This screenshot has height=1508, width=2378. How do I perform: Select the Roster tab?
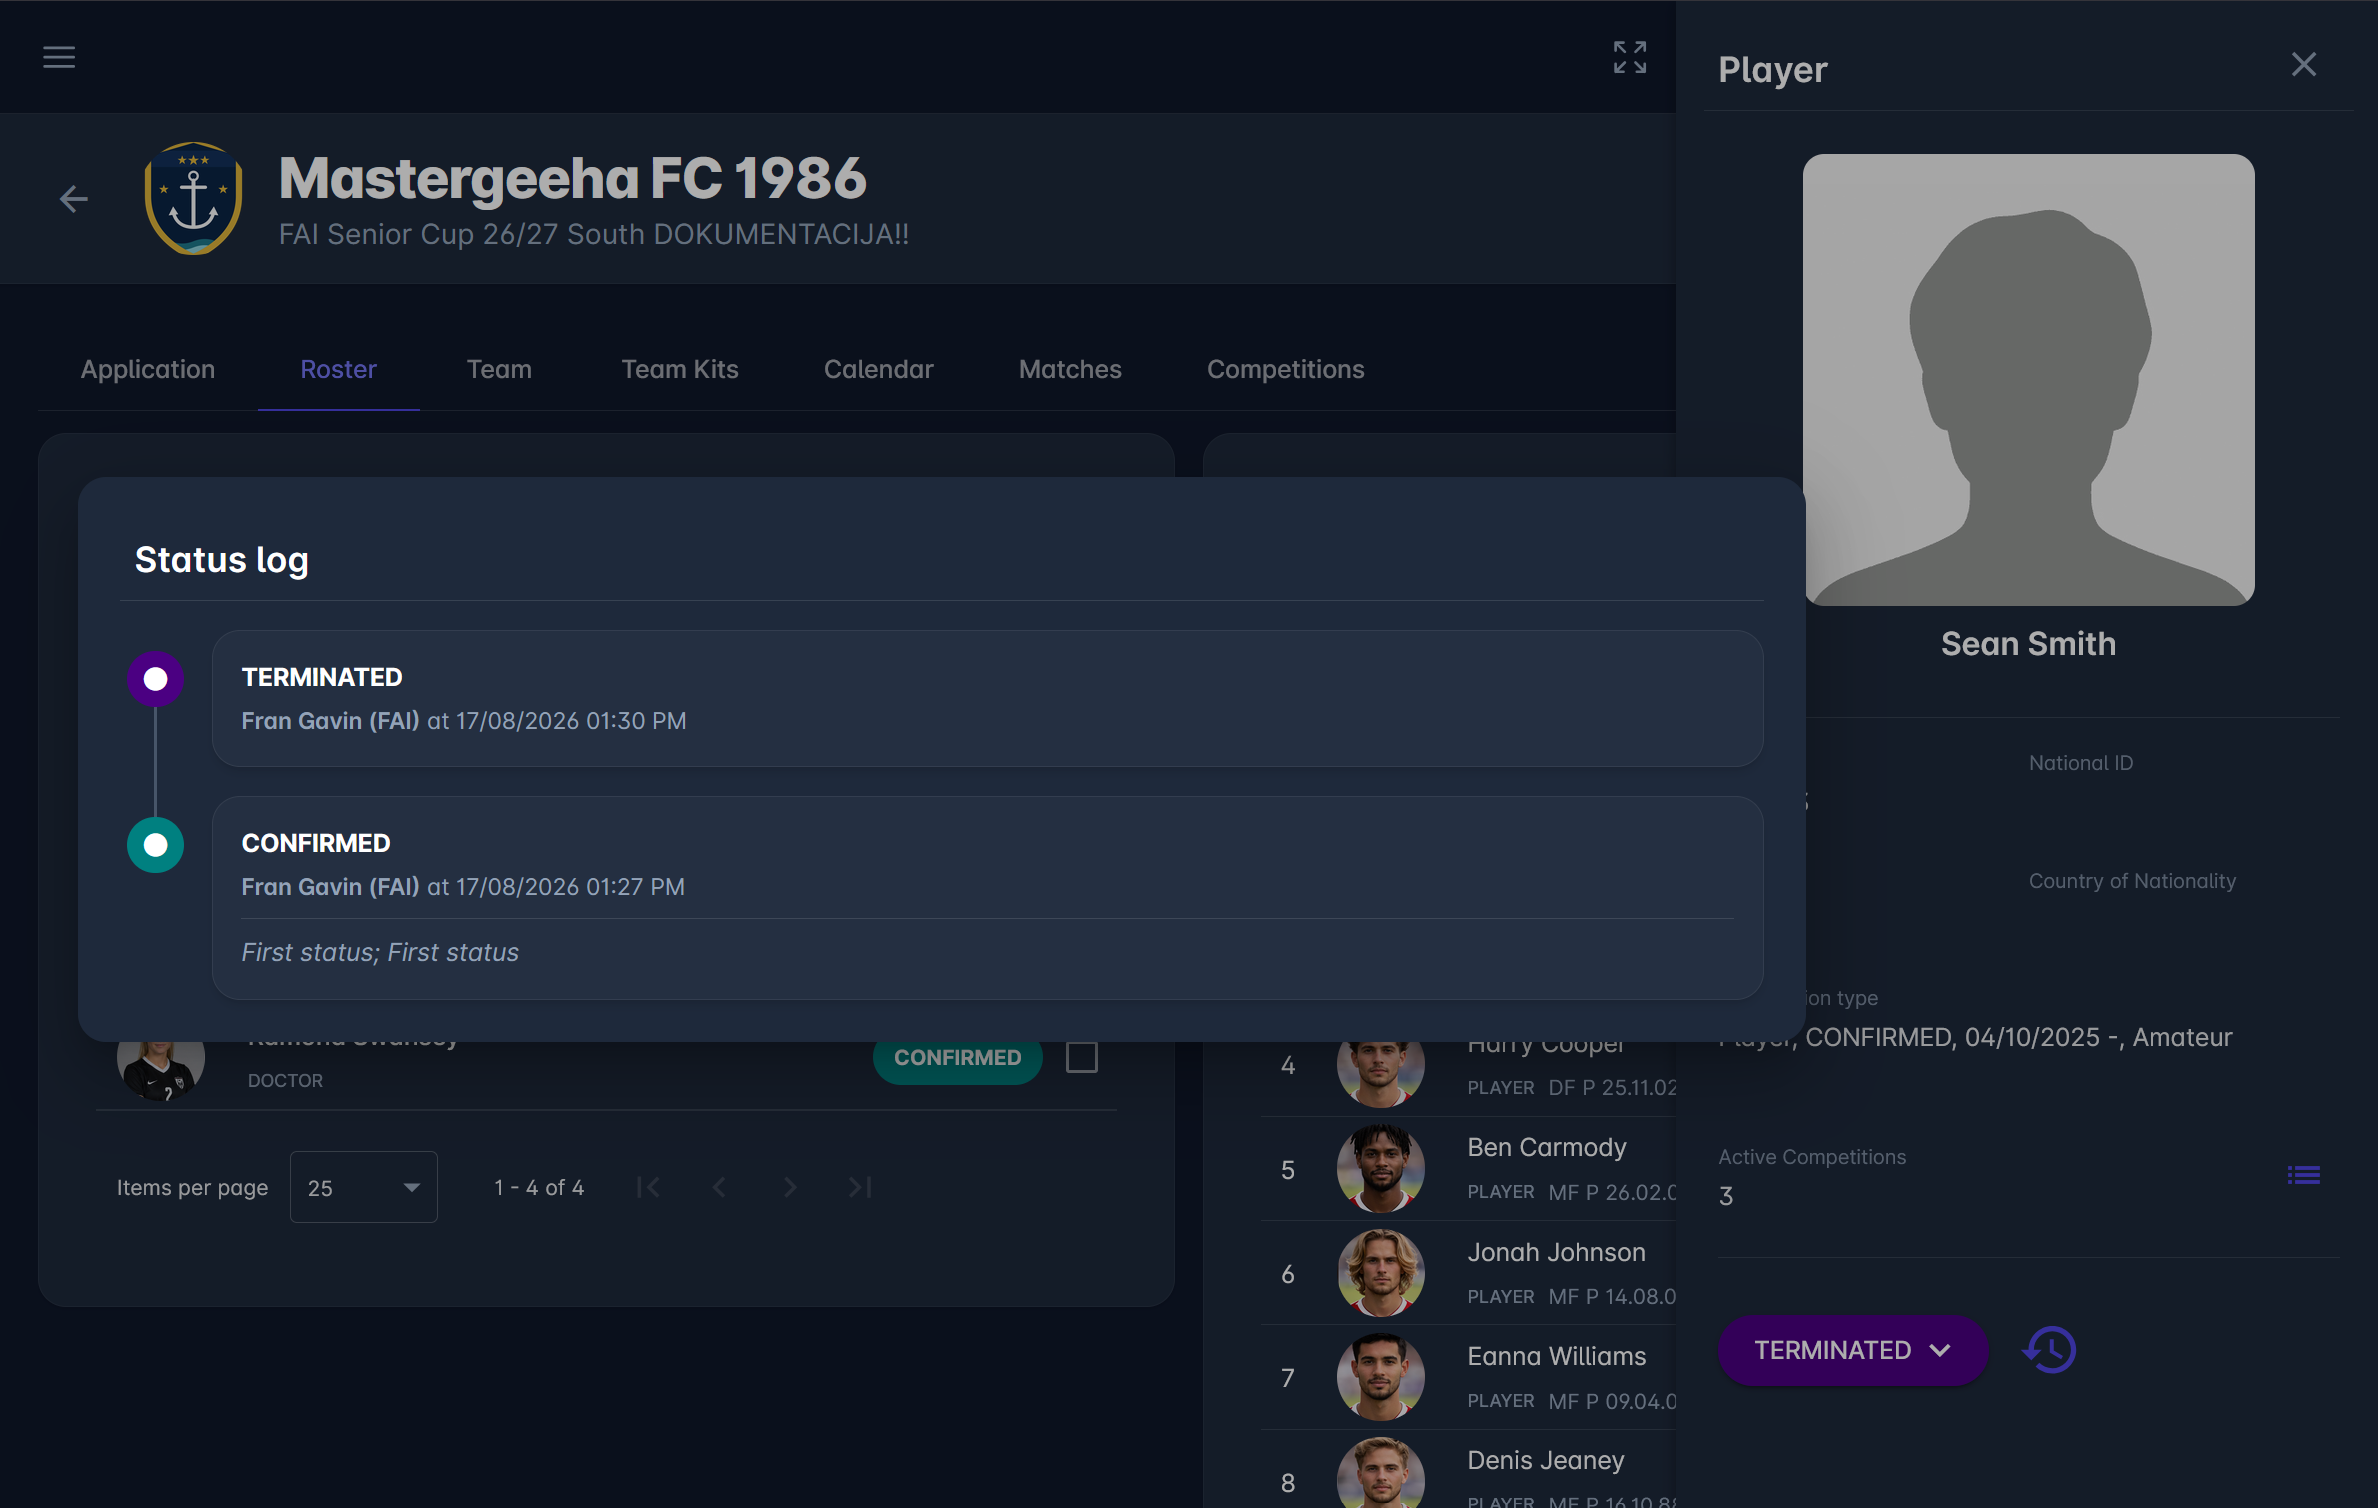pos(338,369)
